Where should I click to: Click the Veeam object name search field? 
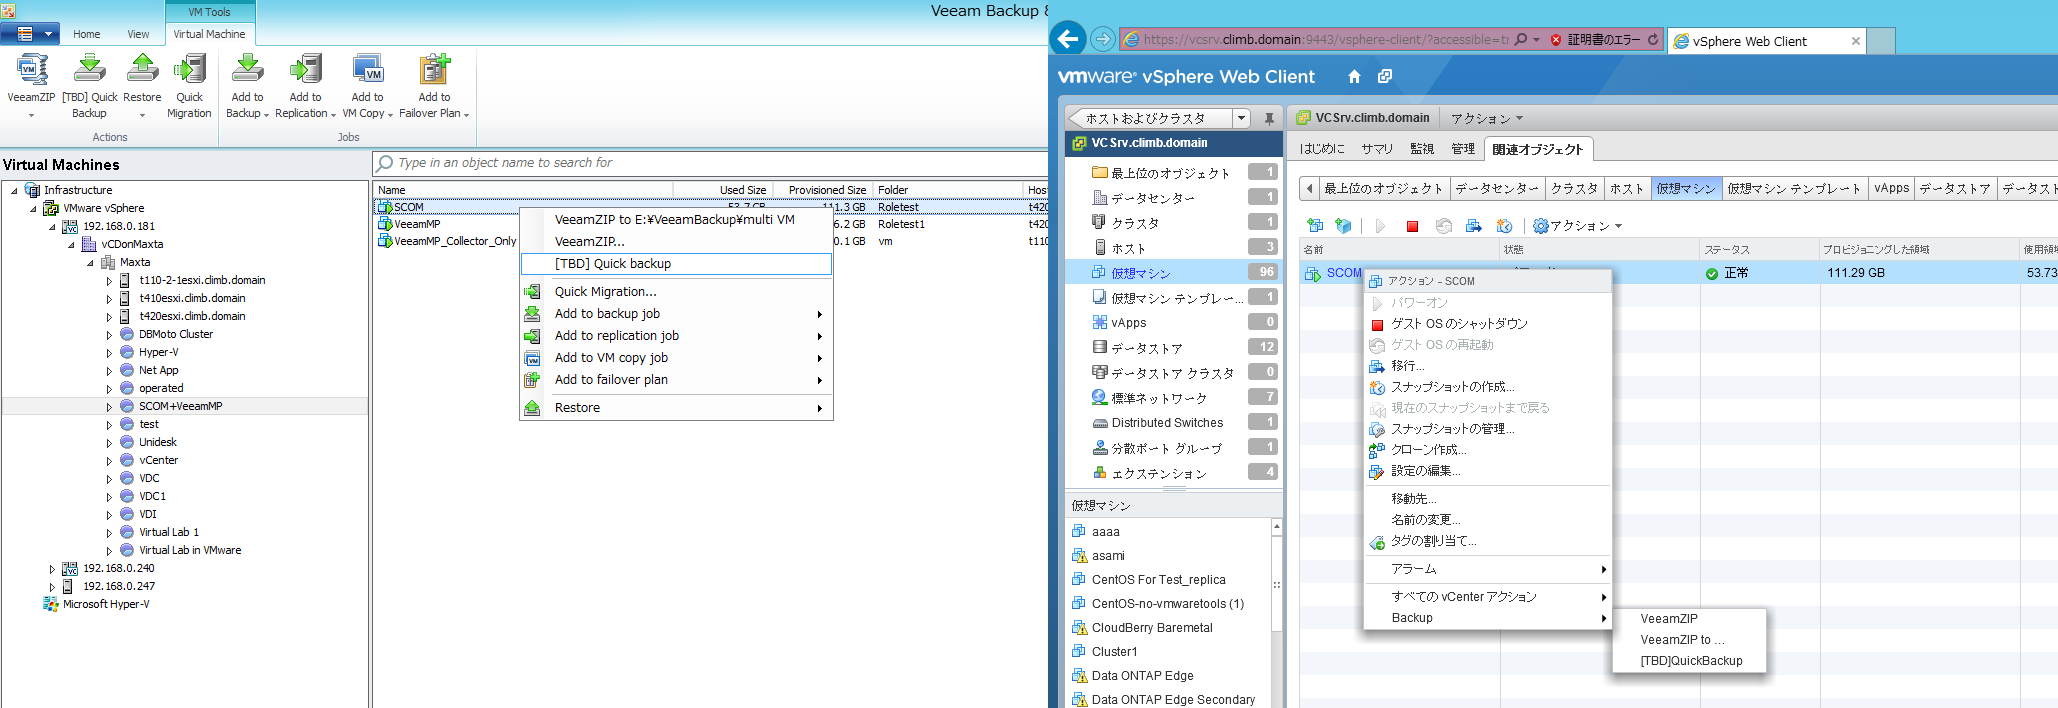pyautogui.click(x=710, y=163)
